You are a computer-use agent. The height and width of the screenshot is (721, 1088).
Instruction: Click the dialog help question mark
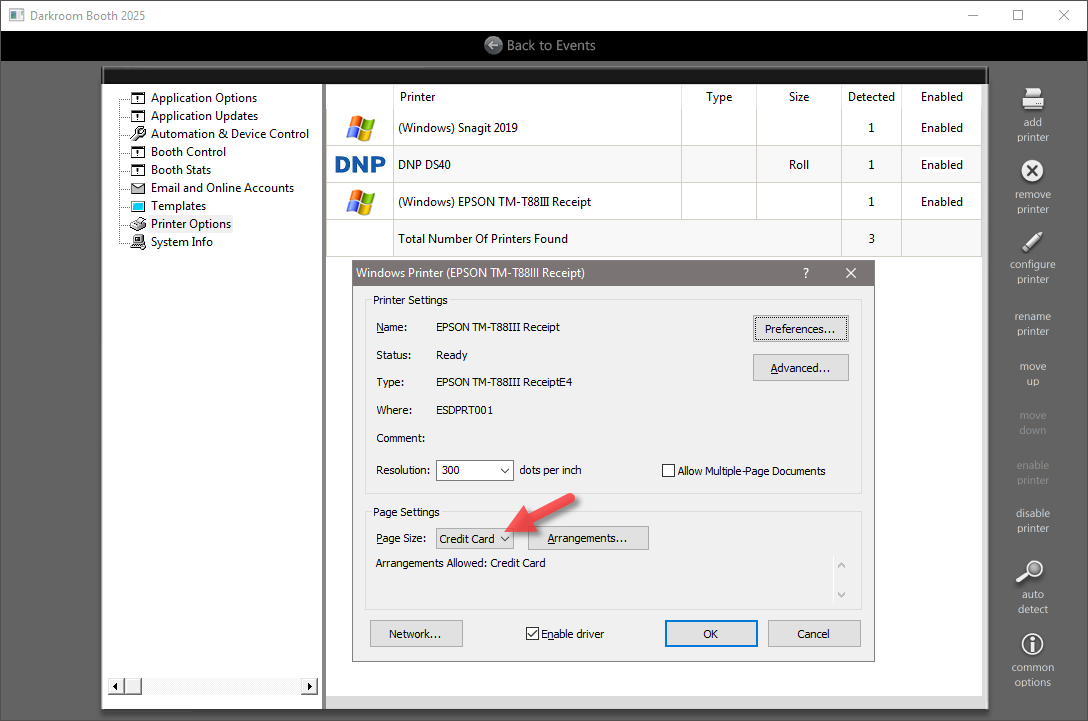(x=806, y=273)
